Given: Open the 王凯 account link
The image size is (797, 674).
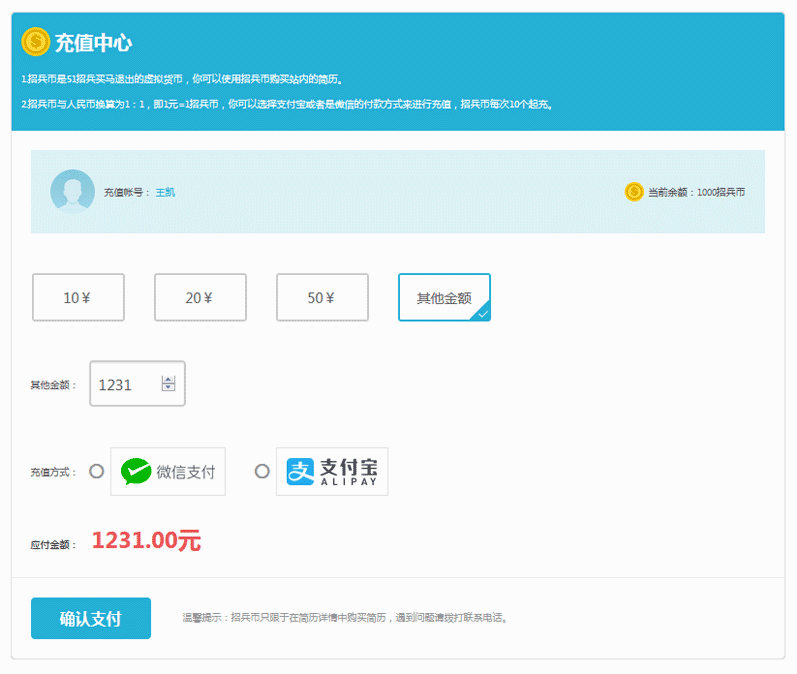Looking at the screenshot, I should click(165, 192).
